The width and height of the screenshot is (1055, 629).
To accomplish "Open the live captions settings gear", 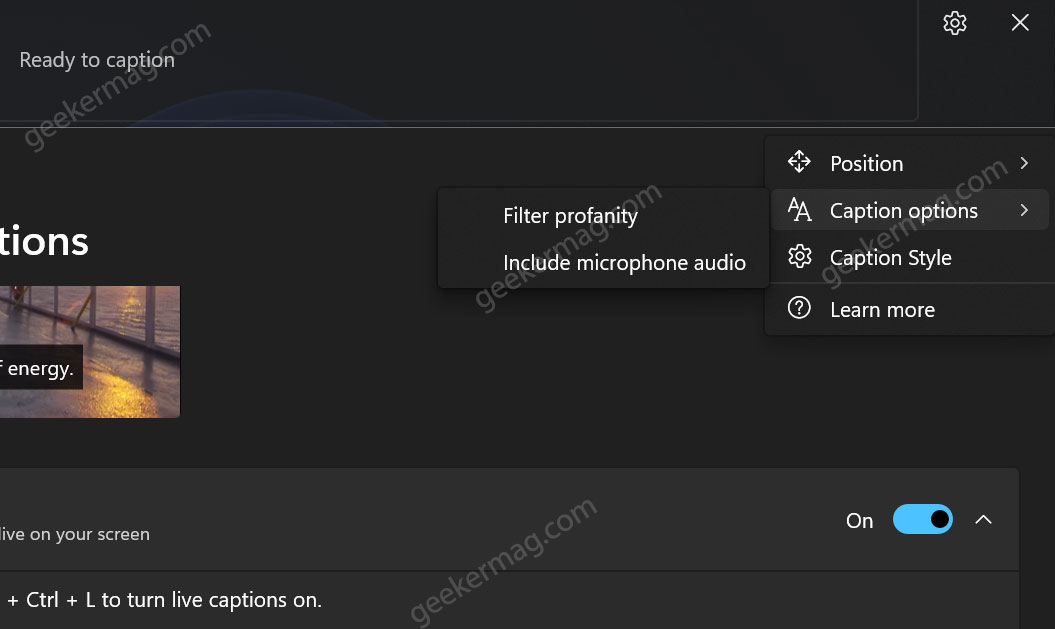I will point(954,22).
